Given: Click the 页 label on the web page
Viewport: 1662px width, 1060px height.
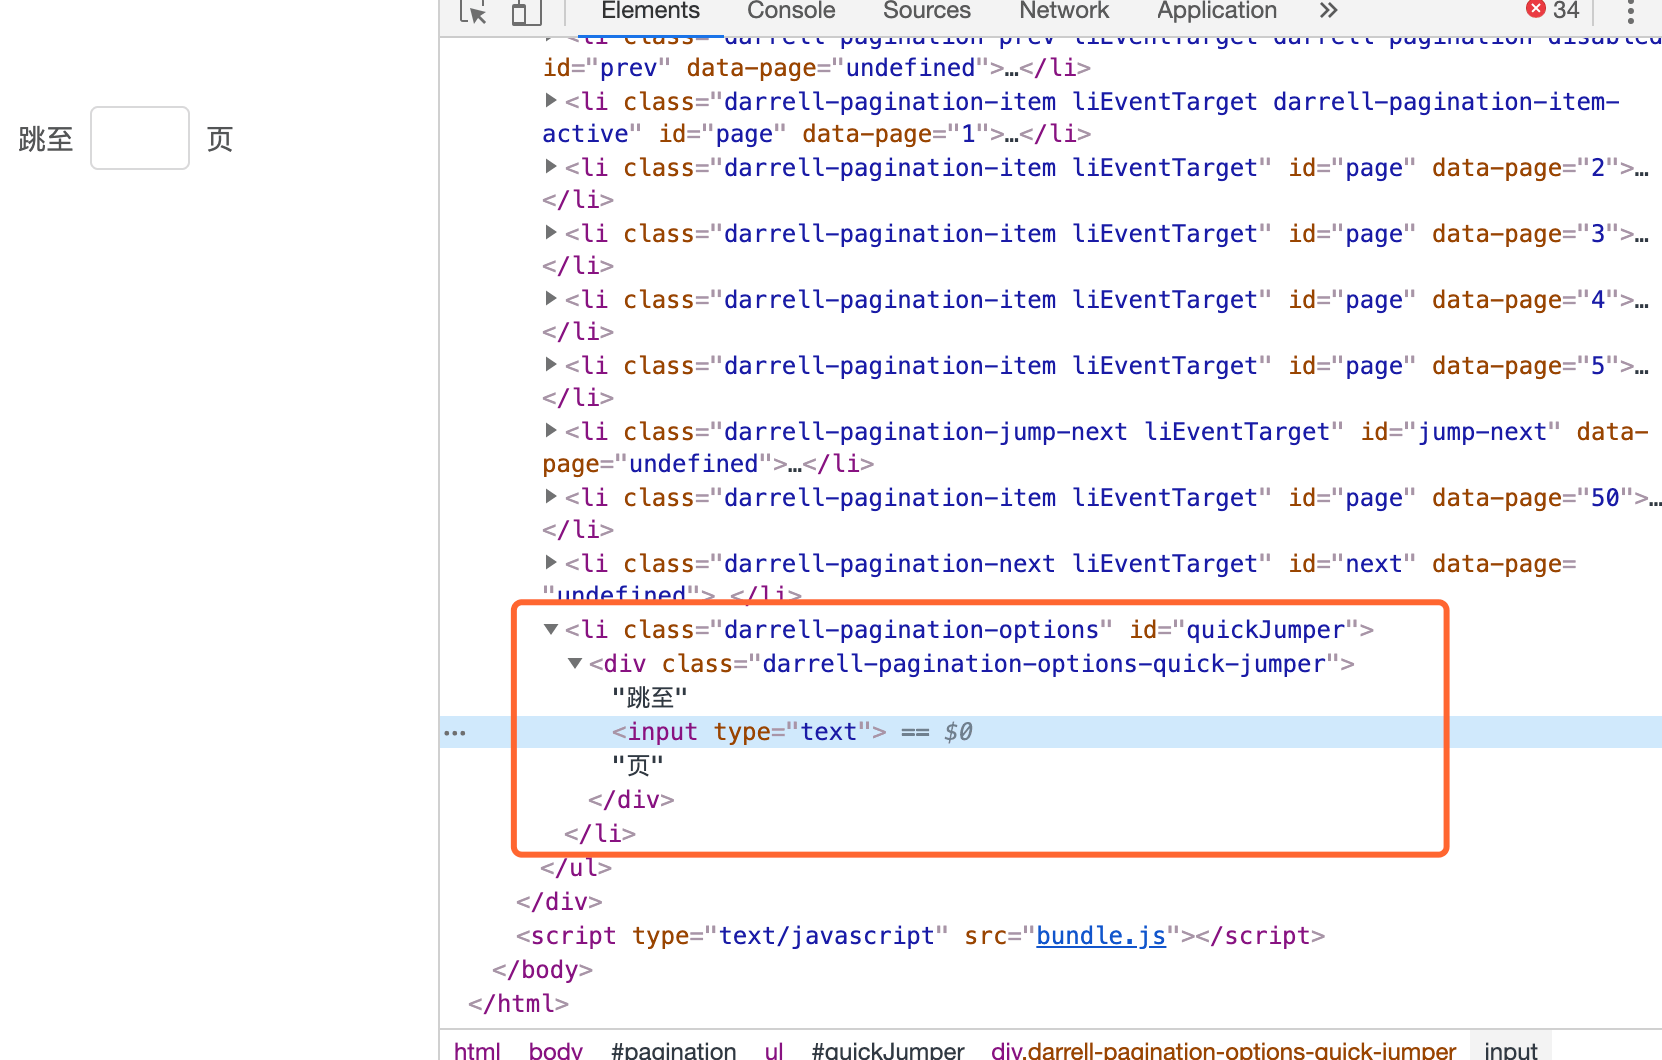Looking at the screenshot, I should 220,139.
